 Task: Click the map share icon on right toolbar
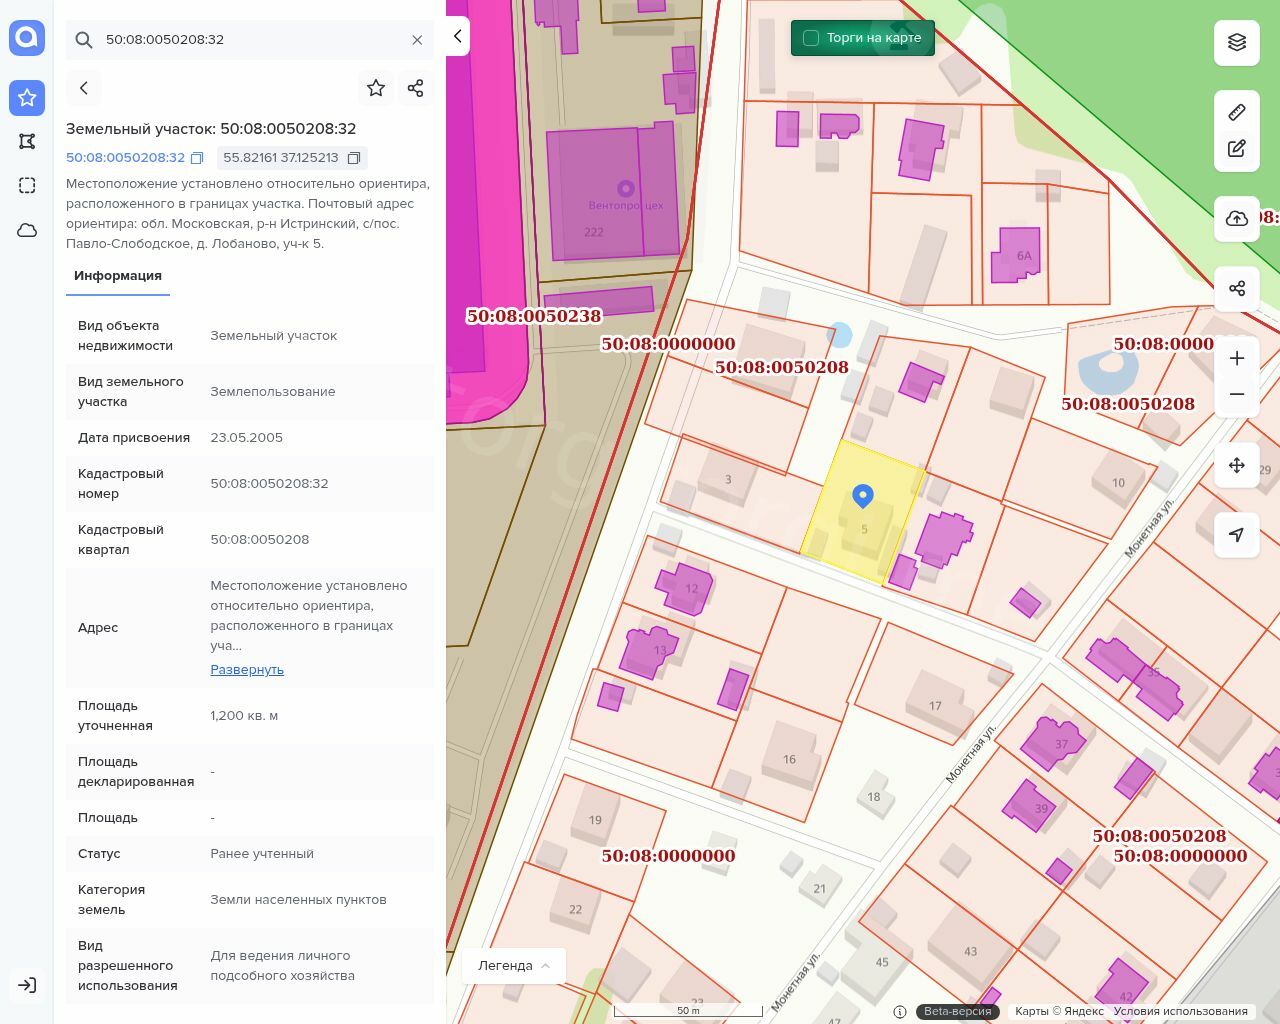(1237, 289)
